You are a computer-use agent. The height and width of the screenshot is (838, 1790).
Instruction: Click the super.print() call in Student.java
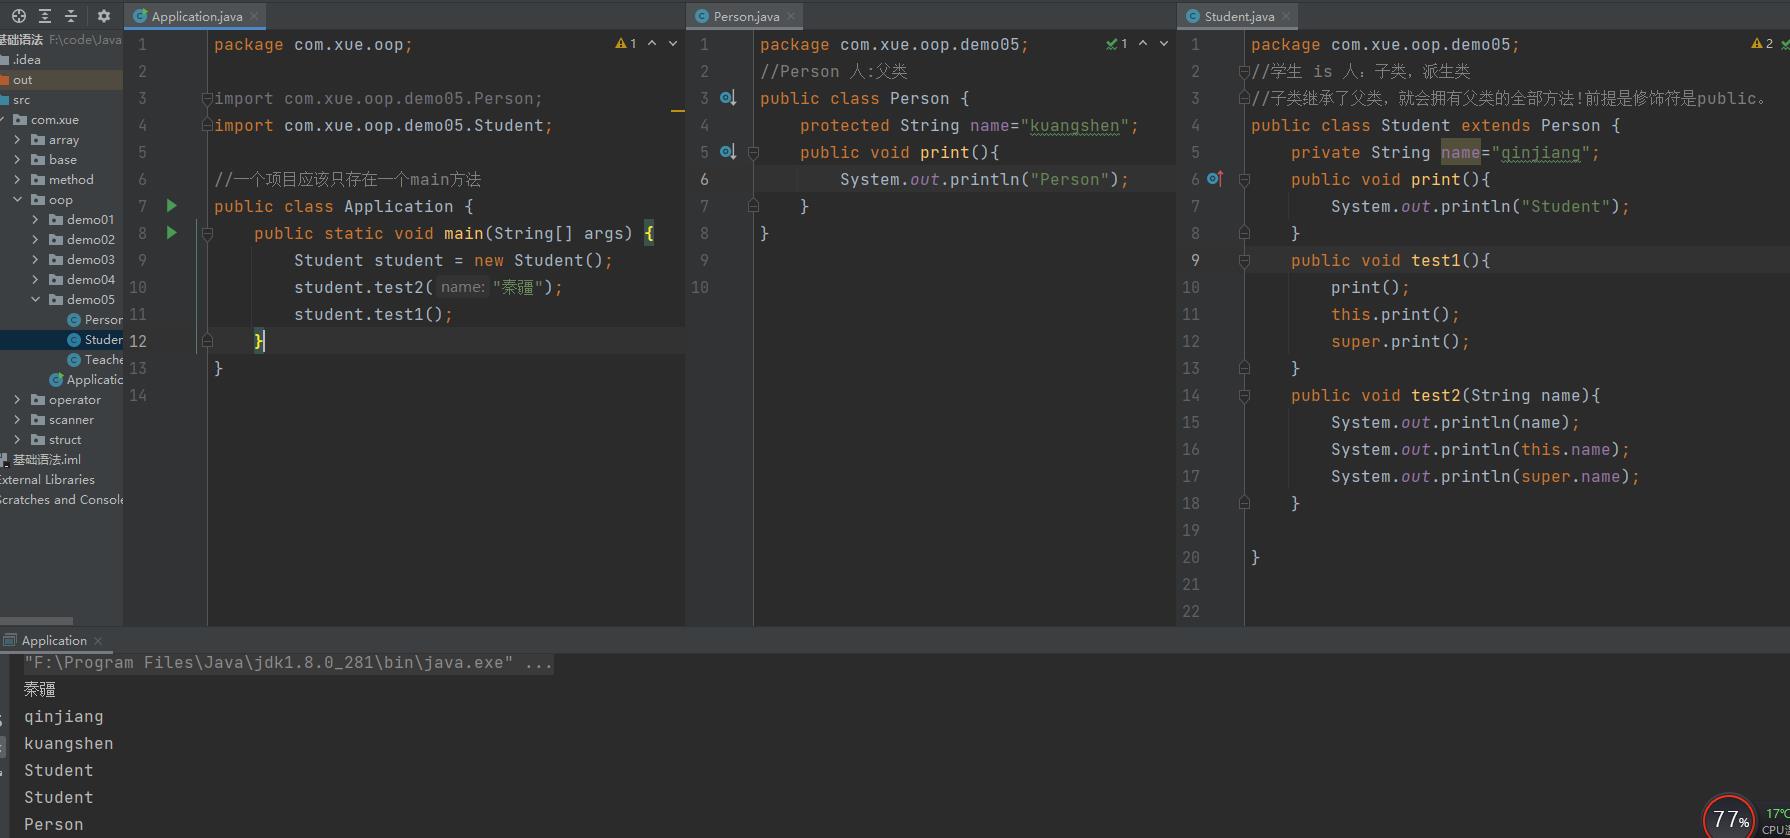point(1400,341)
